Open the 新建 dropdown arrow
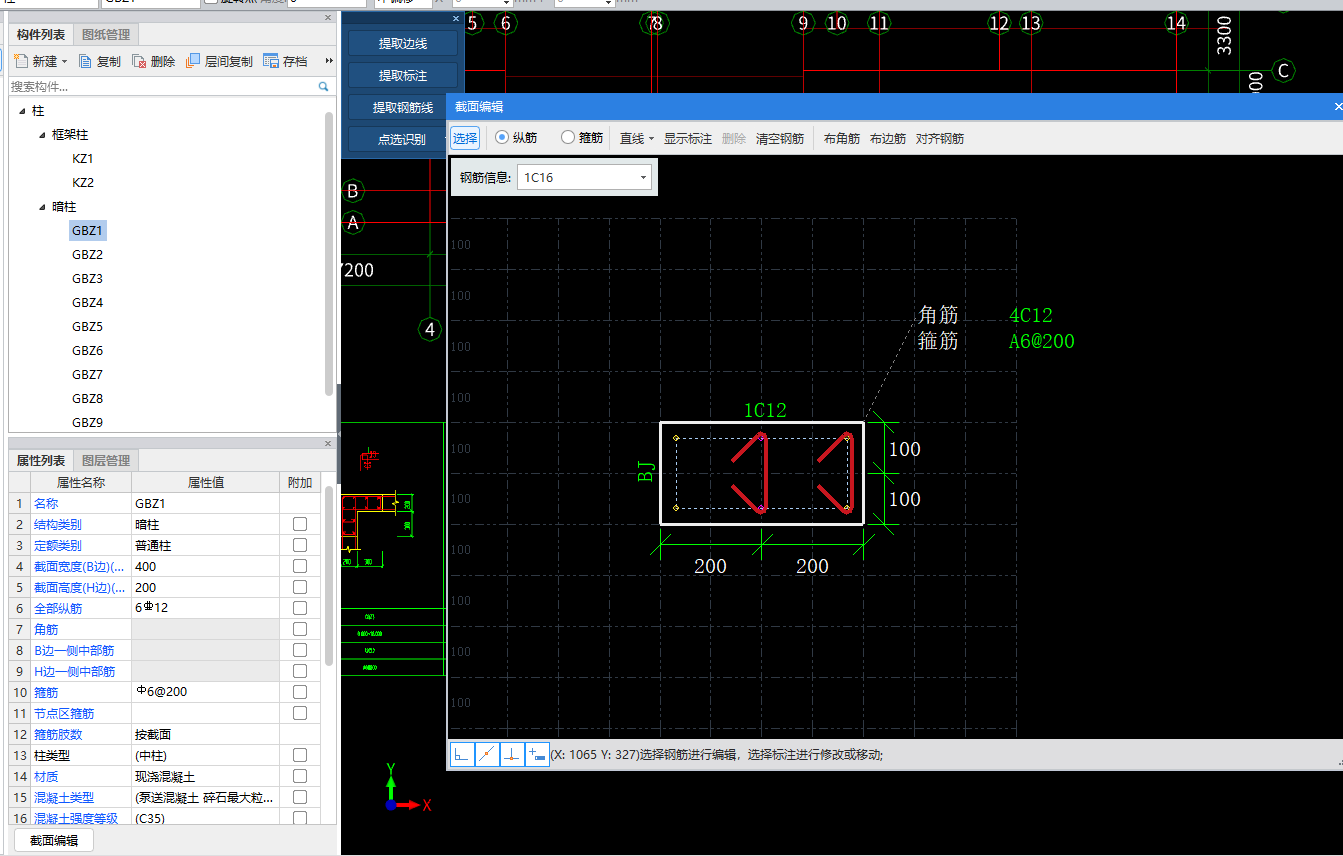This screenshot has height=856, width=1343. (64, 62)
